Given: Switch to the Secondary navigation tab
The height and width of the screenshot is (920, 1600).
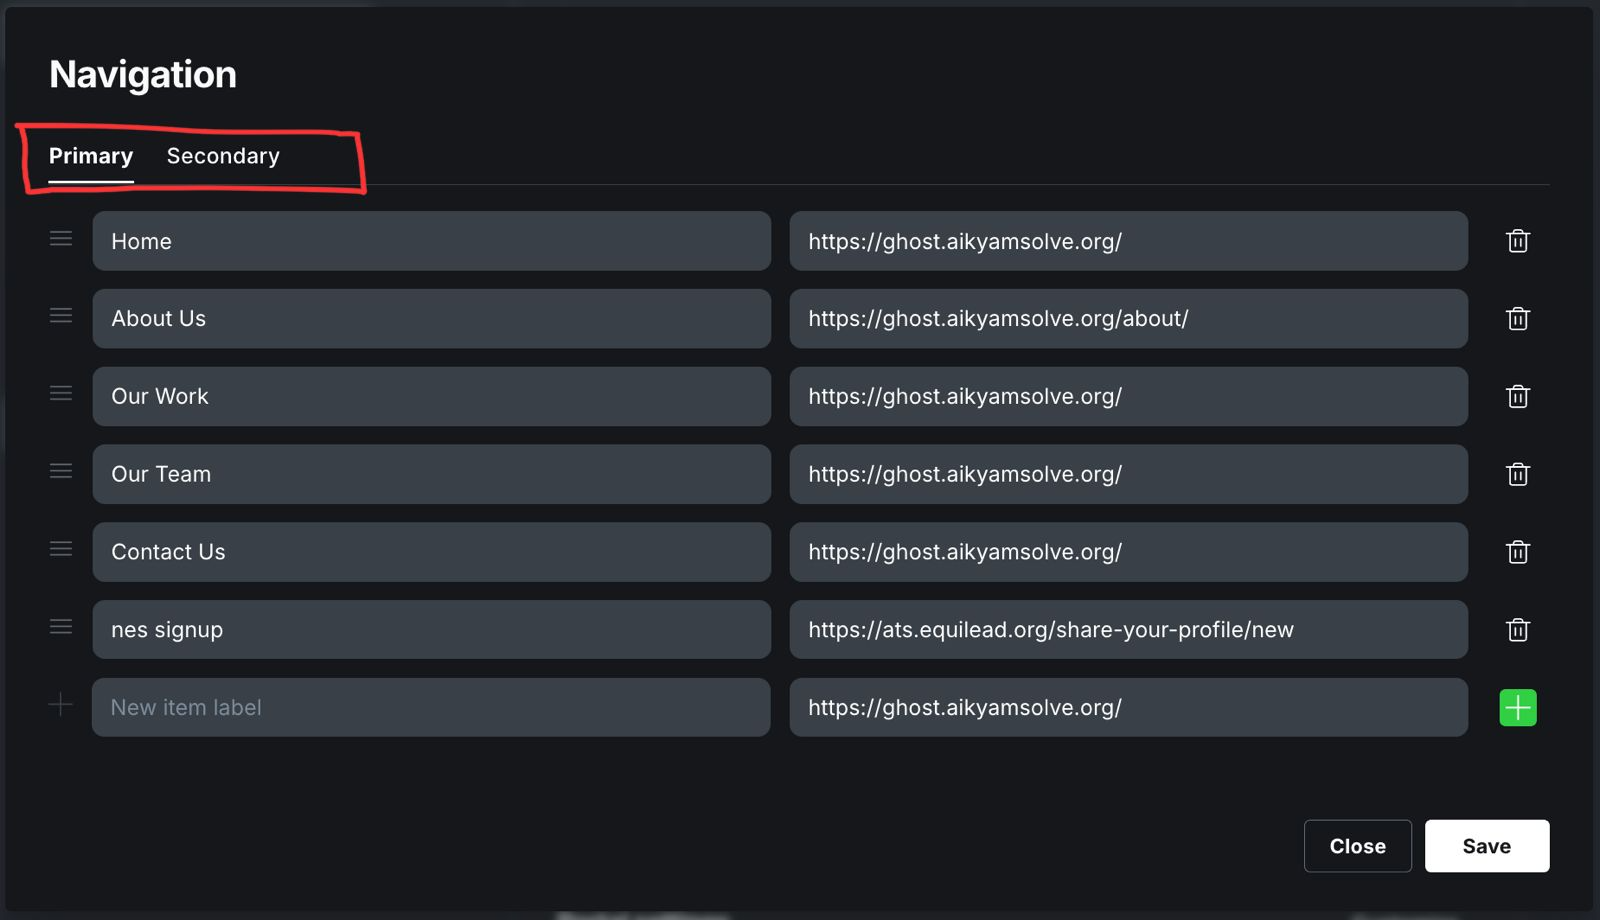Looking at the screenshot, I should tap(223, 156).
